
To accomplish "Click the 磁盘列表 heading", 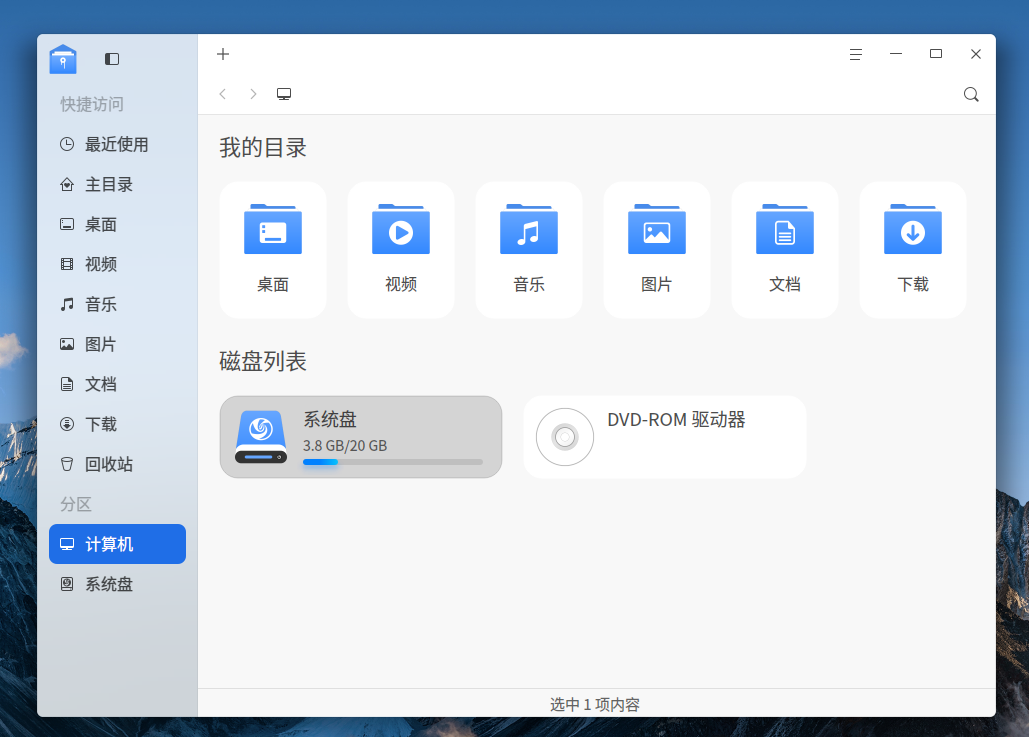I will [x=262, y=361].
